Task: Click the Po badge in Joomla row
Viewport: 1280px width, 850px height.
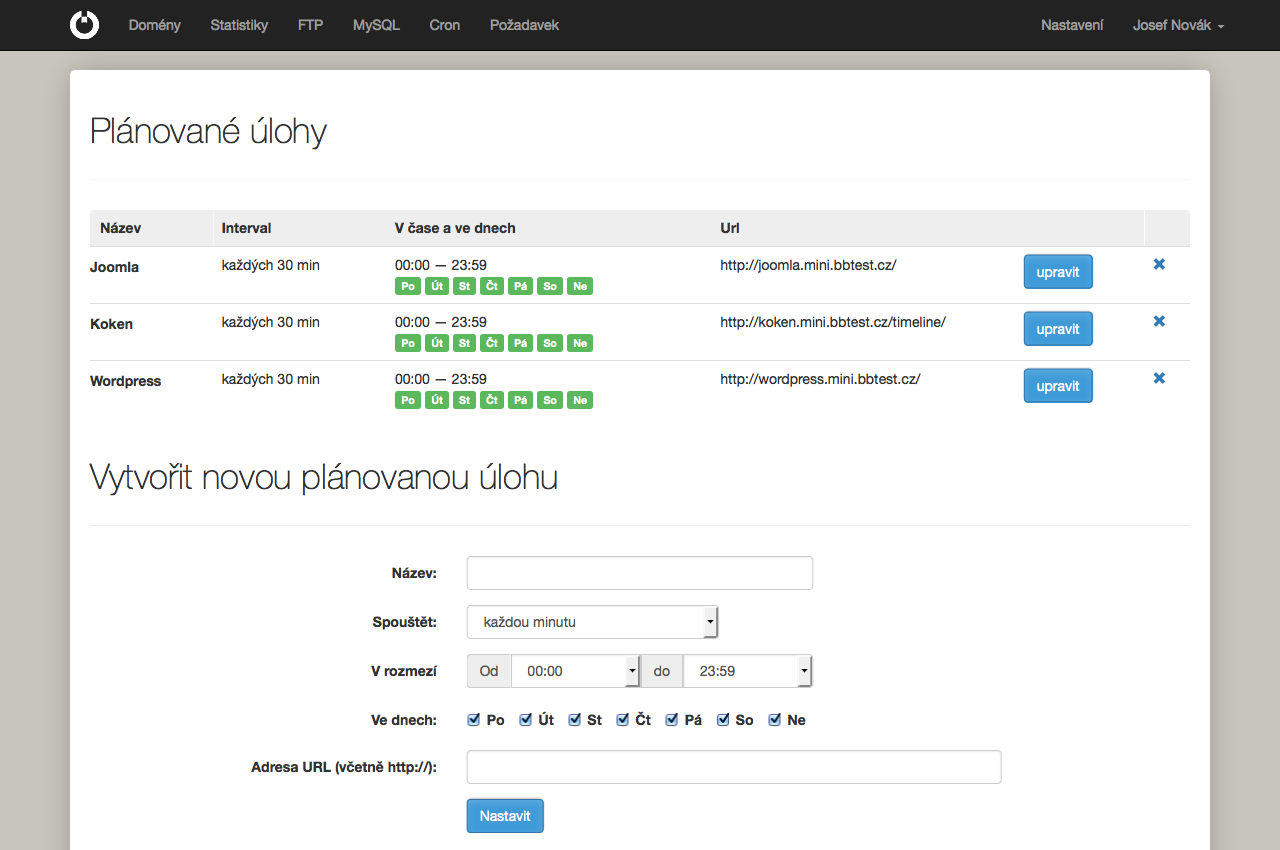Action: (x=408, y=286)
